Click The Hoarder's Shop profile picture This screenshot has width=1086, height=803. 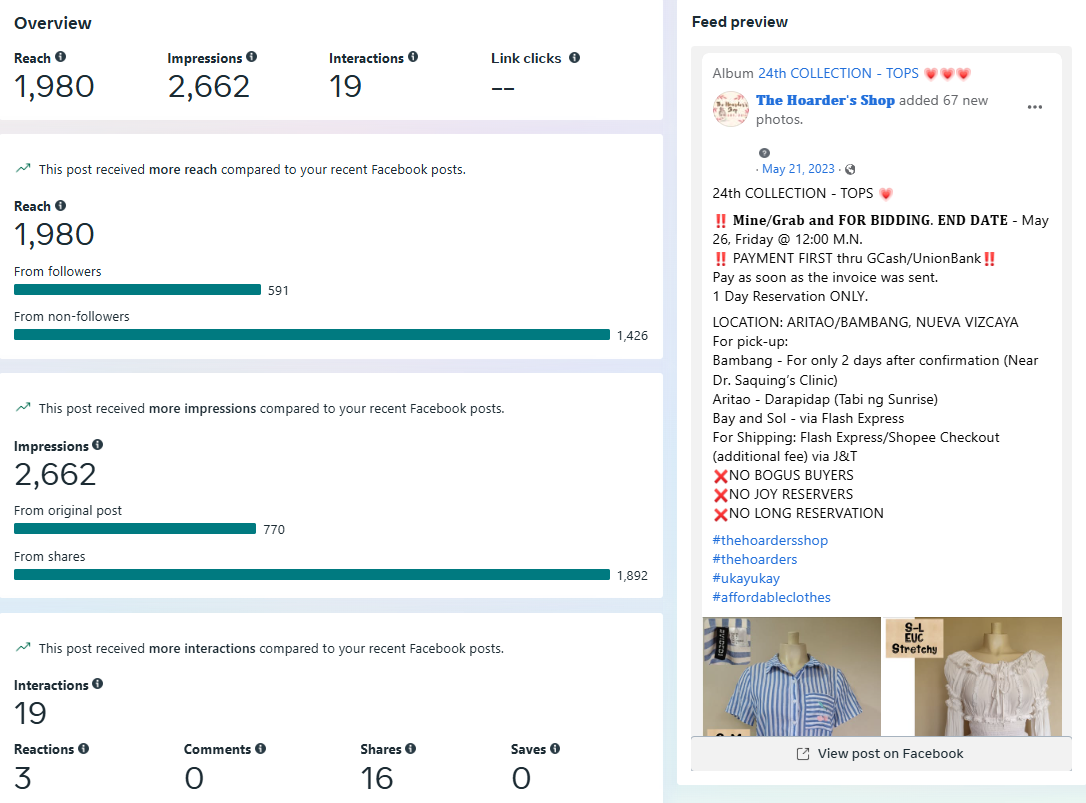(731, 109)
